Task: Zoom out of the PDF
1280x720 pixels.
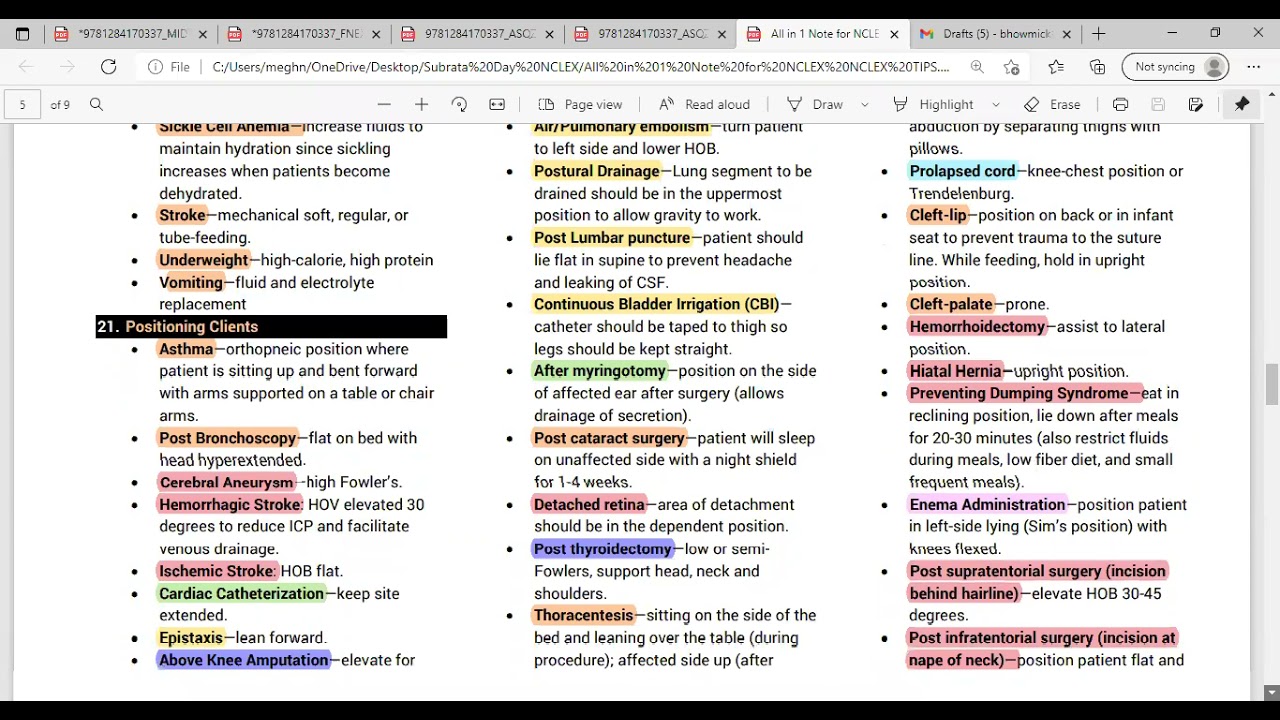Action: (384, 104)
